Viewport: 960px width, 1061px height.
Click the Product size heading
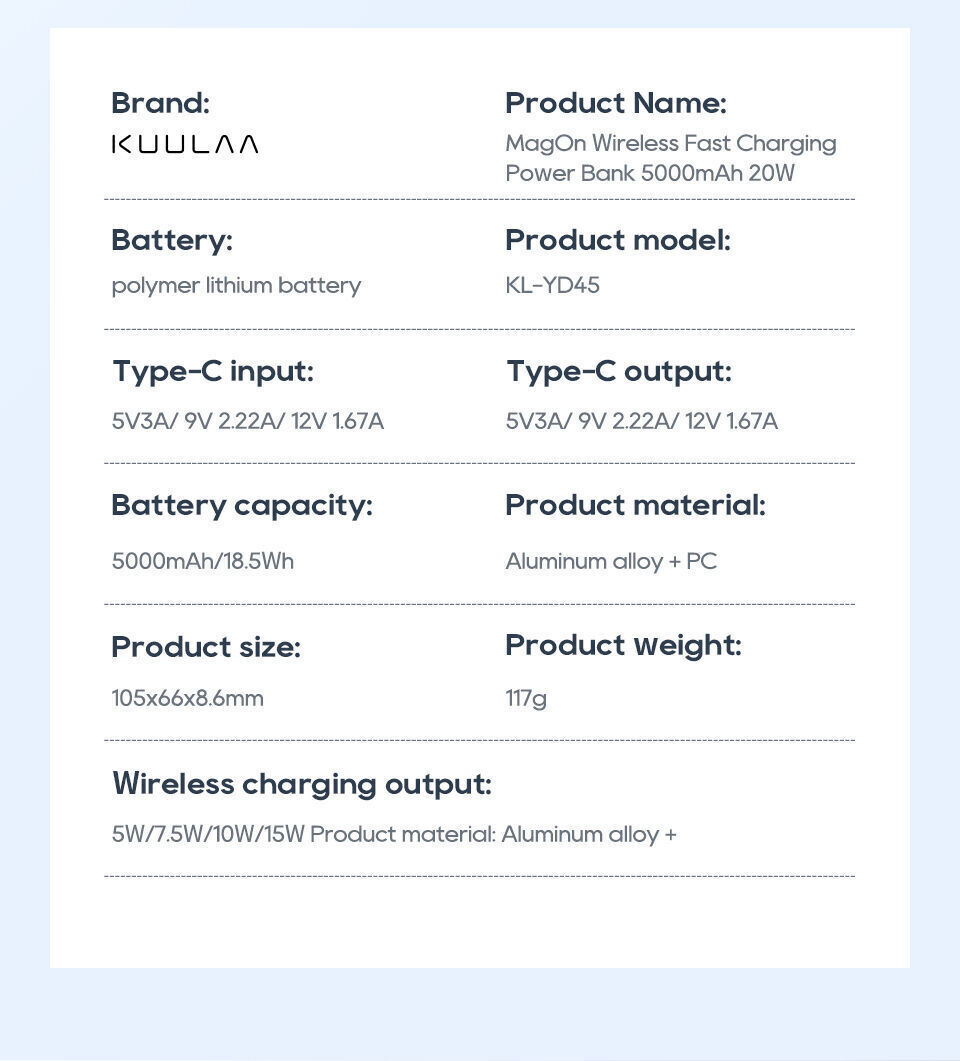click(206, 648)
